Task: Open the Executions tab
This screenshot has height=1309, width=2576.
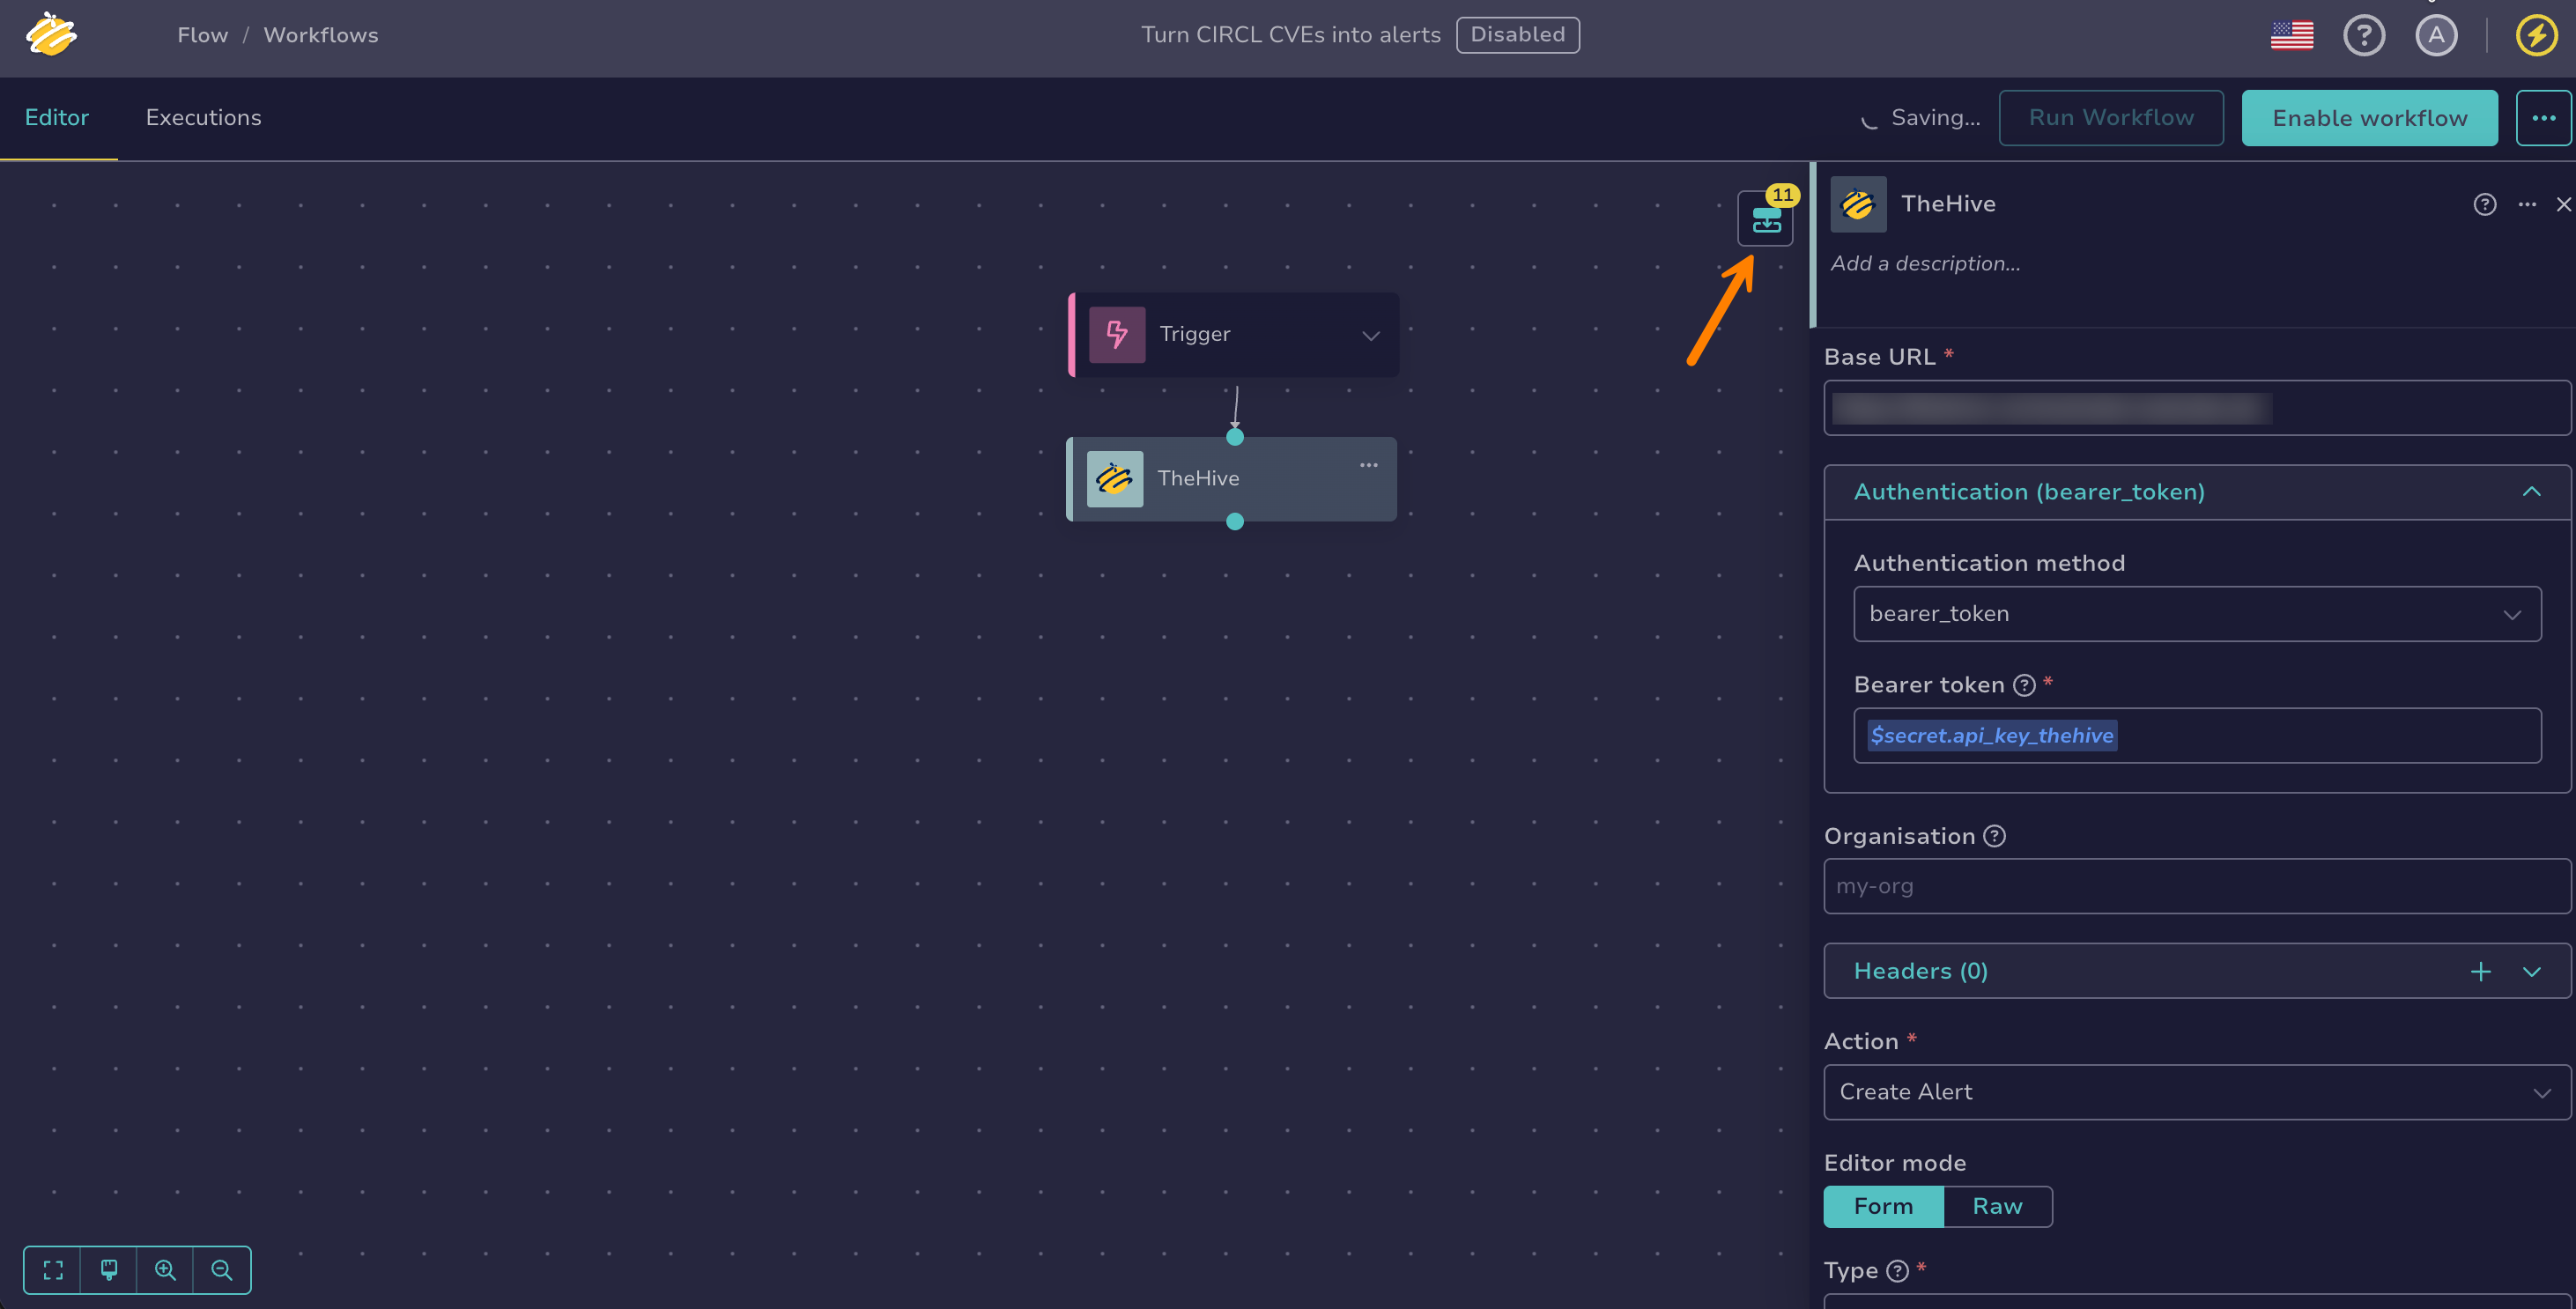Action: 203,118
